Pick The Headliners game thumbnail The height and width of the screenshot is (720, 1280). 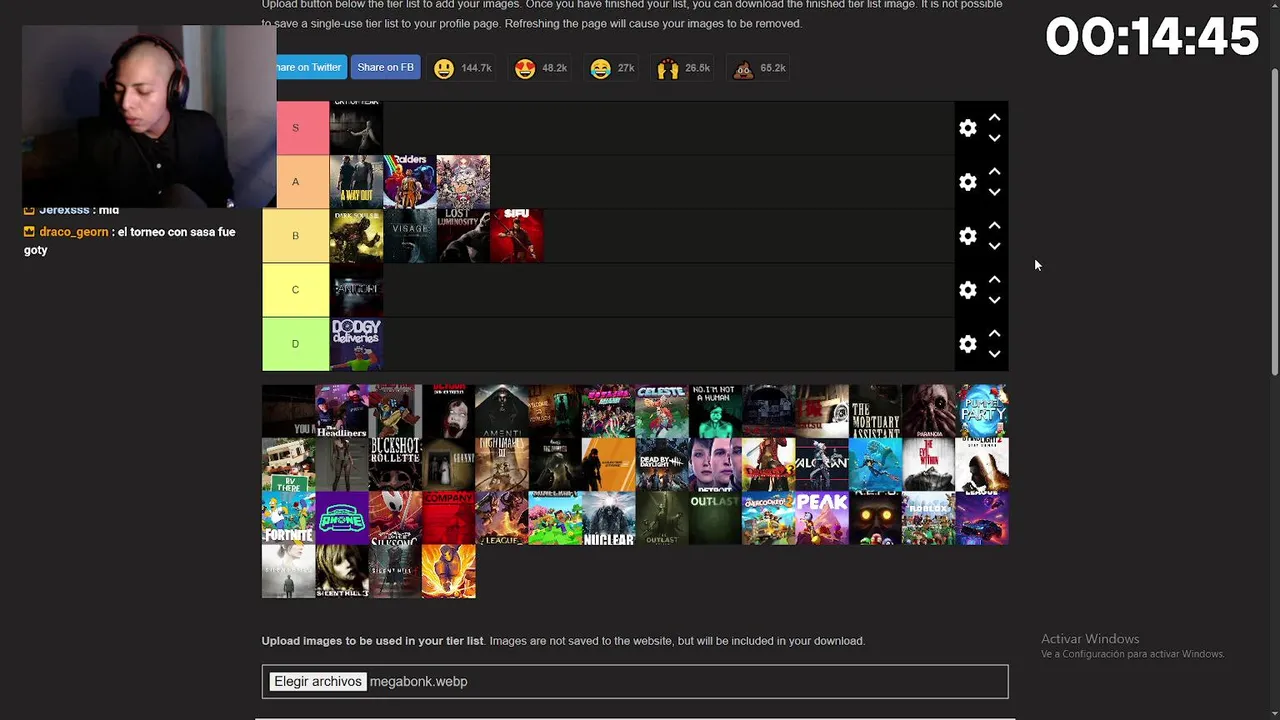[x=342, y=411]
